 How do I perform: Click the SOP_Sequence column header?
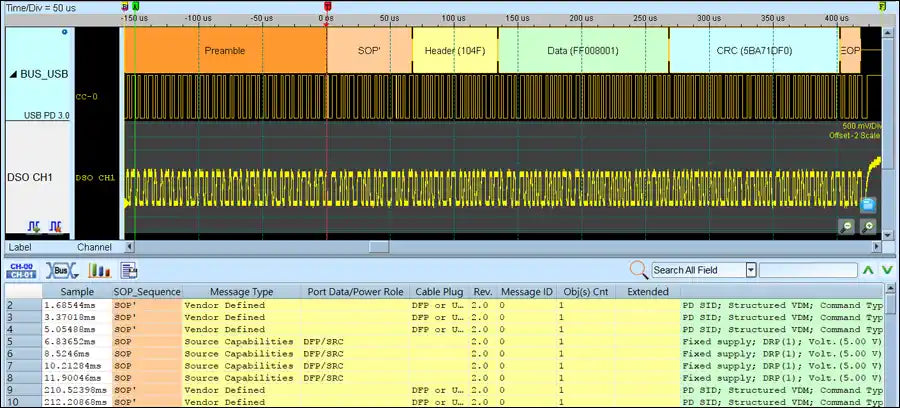(146, 291)
